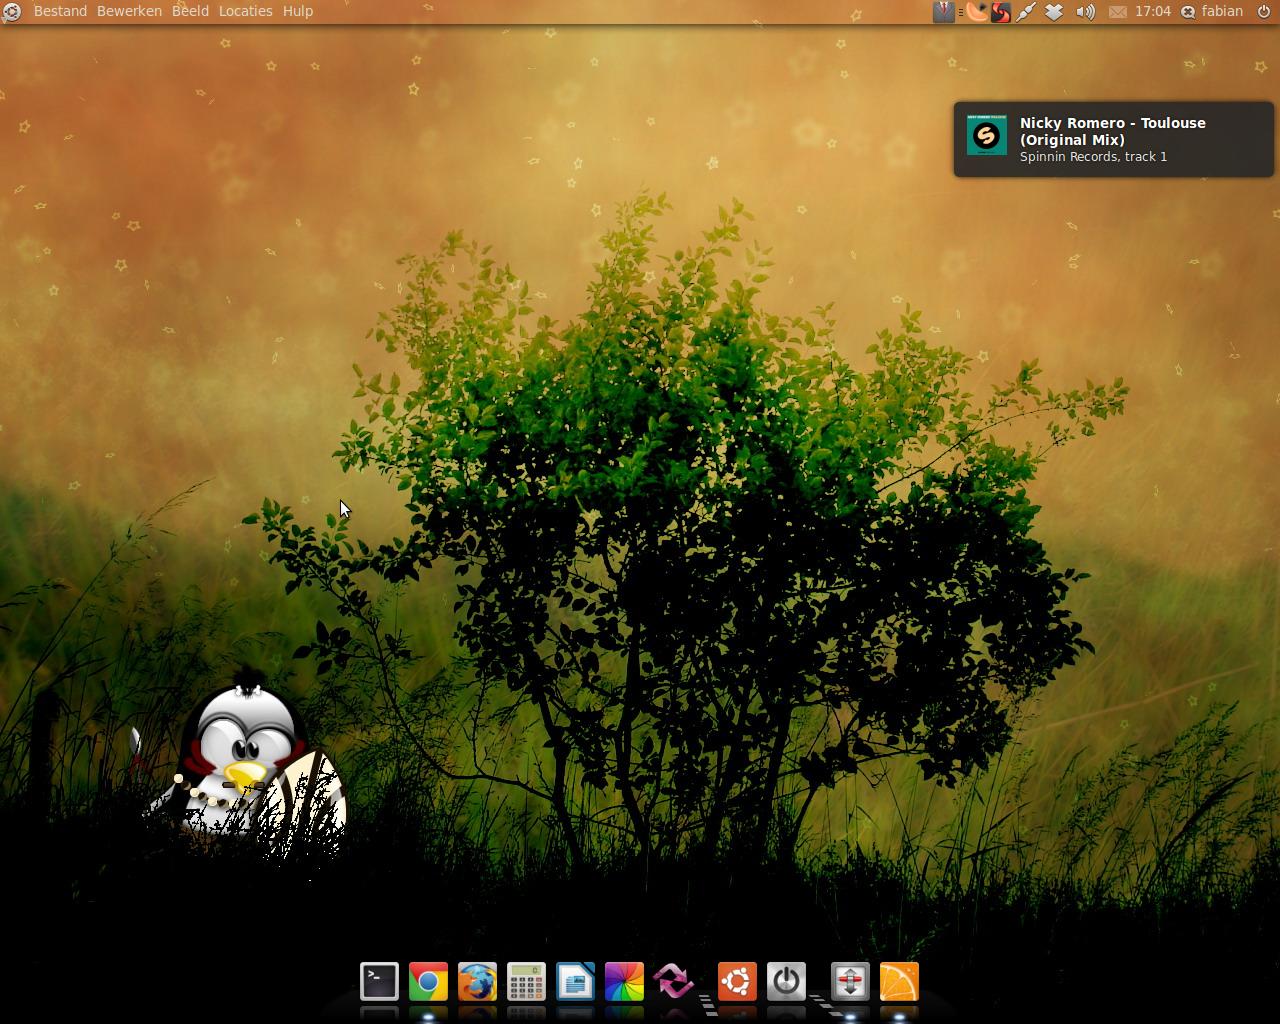Click the 17:04 clock
Viewport: 1280px width, 1024px height.
click(x=1153, y=11)
